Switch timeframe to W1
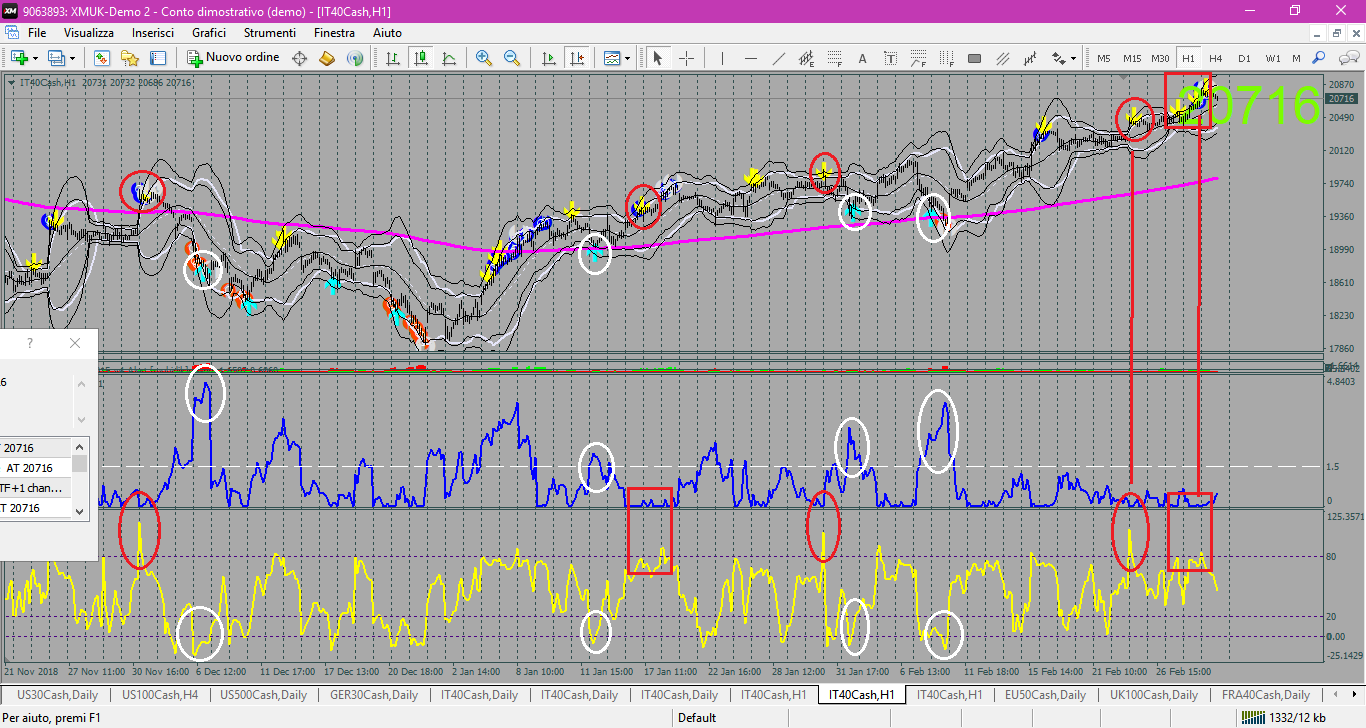 [x=1273, y=58]
